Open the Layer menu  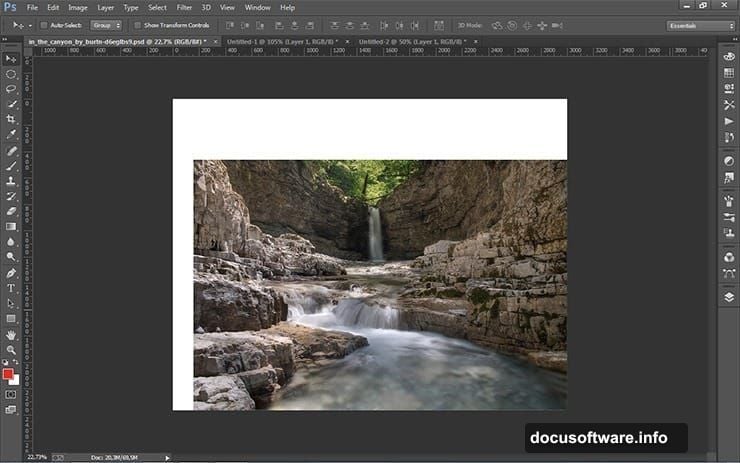coord(105,7)
